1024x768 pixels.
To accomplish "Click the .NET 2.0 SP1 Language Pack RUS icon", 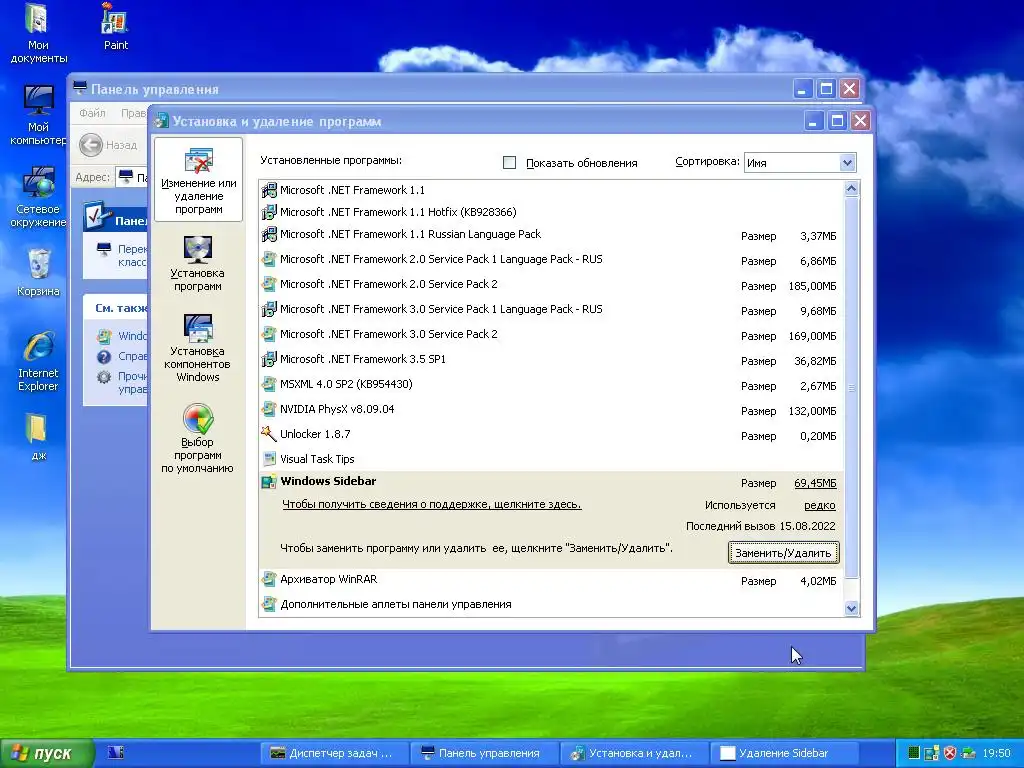I will pos(268,259).
